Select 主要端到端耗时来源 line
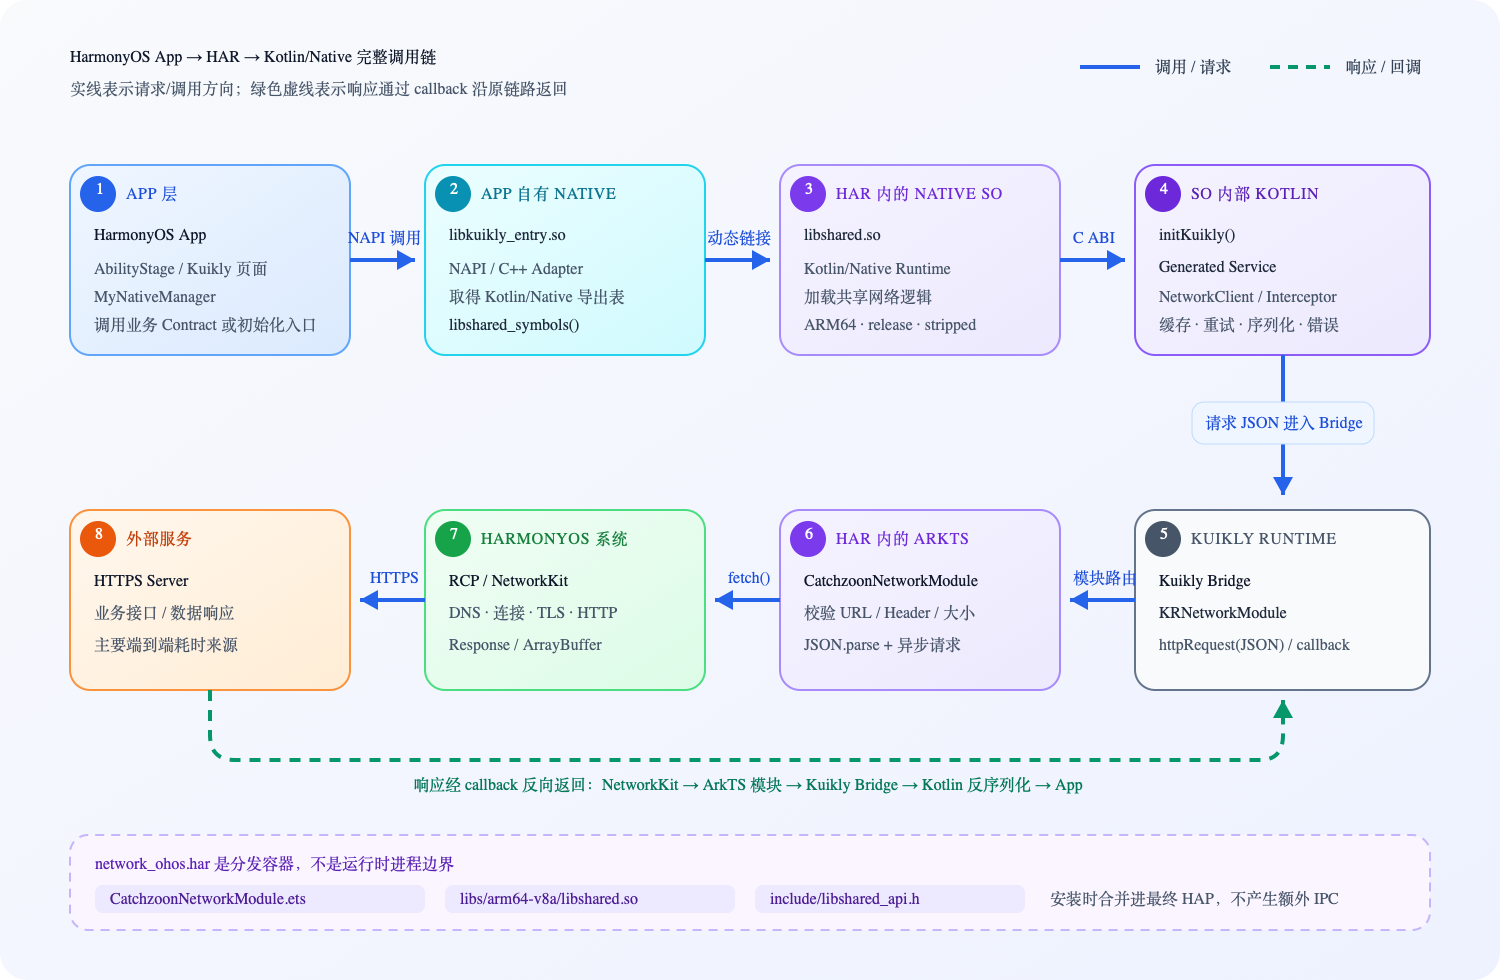This screenshot has width=1500, height=980. 166,645
